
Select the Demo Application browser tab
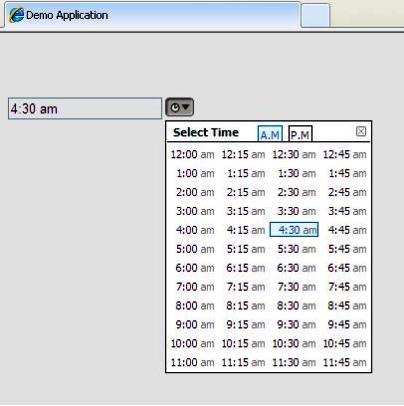coord(152,15)
